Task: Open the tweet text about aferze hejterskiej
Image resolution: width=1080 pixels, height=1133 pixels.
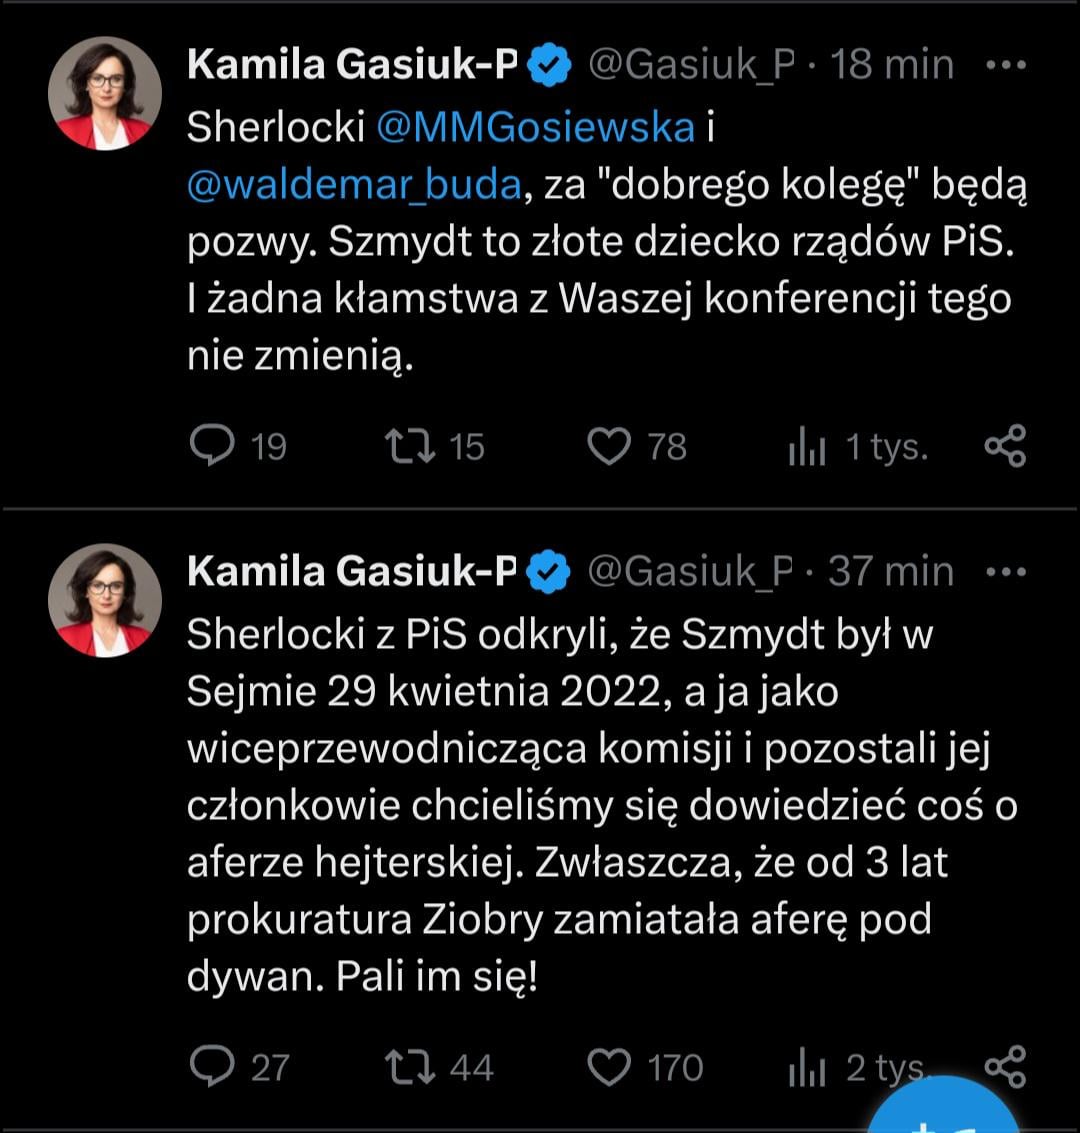Action: [602, 805]
